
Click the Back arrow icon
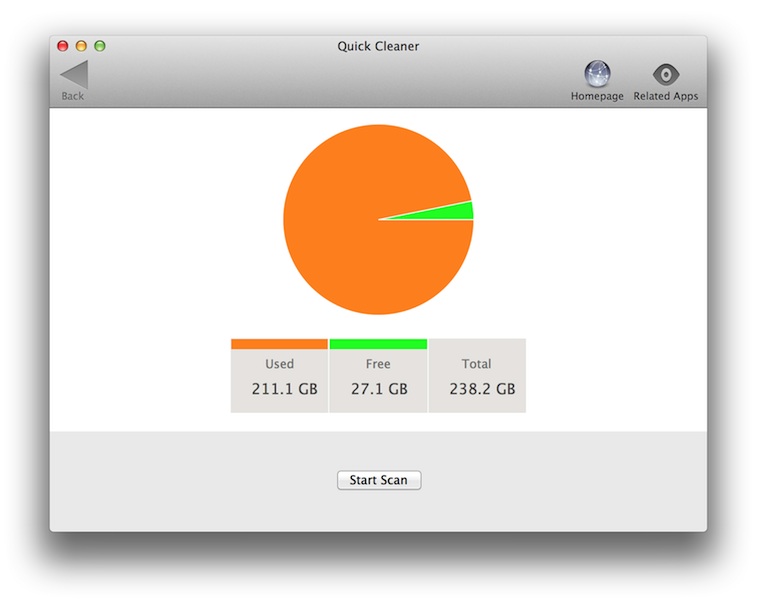[x=74, y=75]
